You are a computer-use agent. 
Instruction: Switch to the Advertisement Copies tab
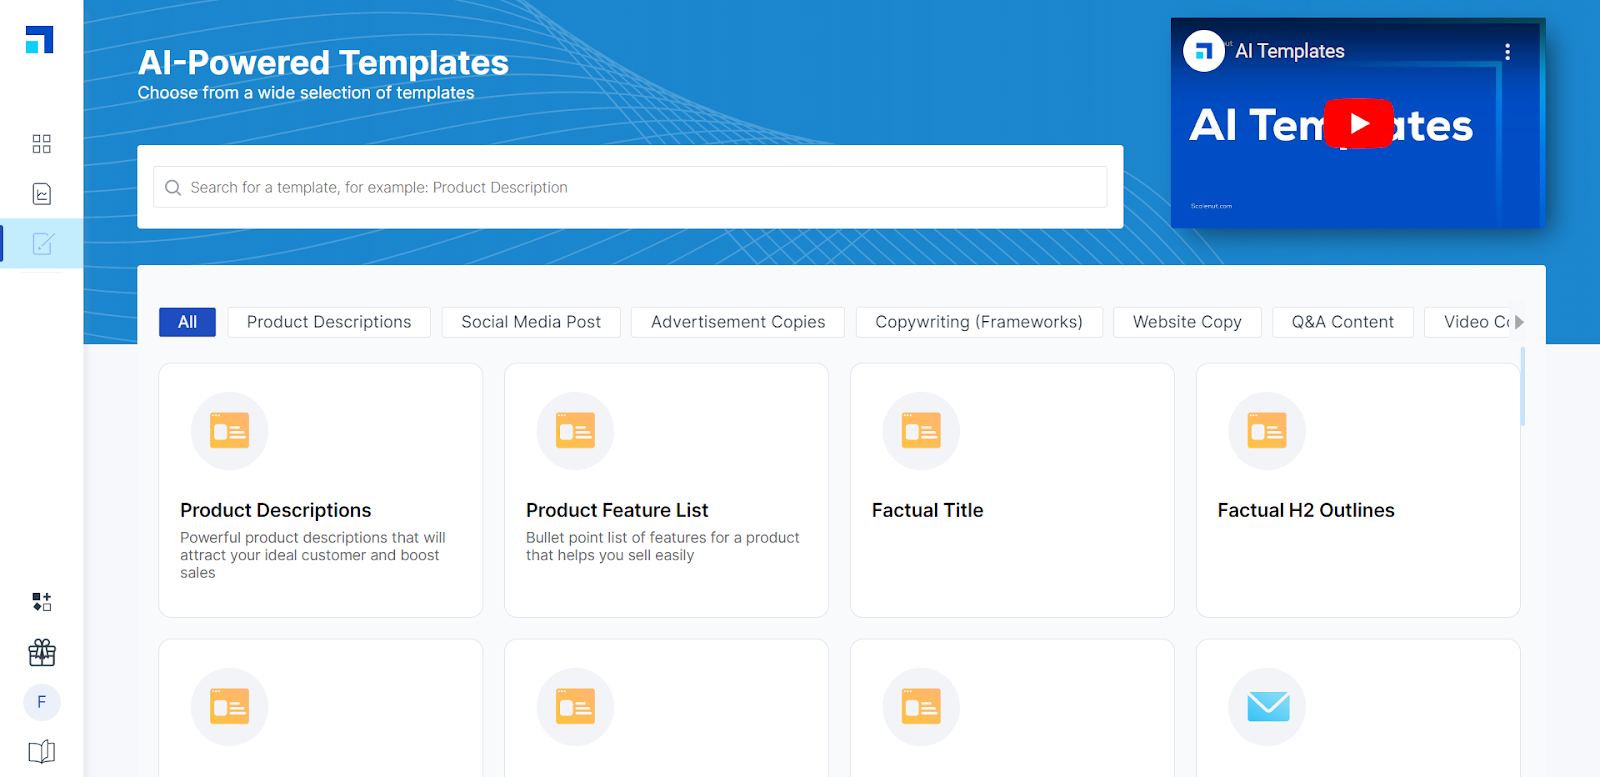(738, 322)
